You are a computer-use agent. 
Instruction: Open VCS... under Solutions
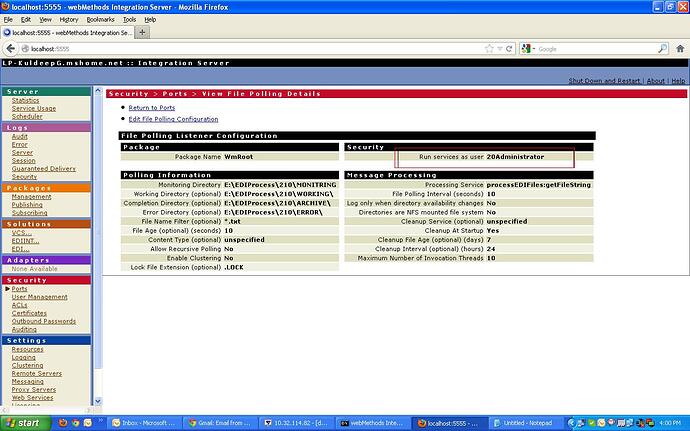[21, 232]
